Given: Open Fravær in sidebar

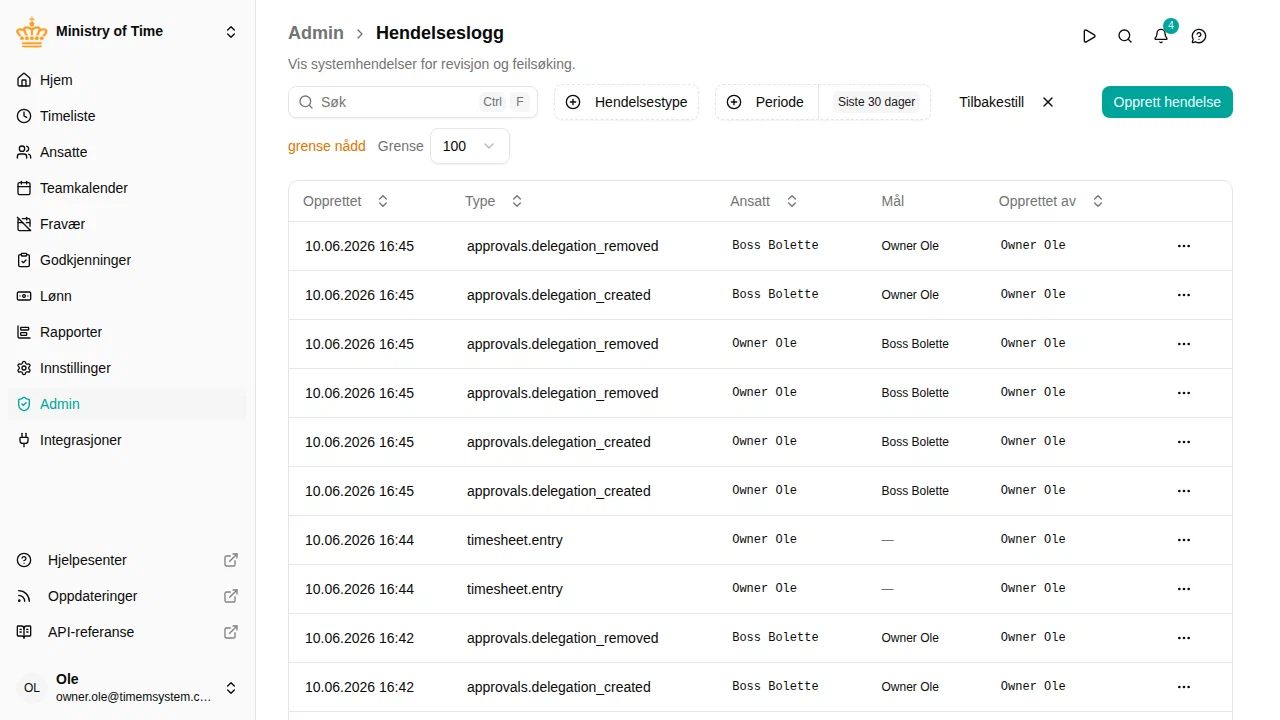Looking at the screenshot, I should click(127, 224).
